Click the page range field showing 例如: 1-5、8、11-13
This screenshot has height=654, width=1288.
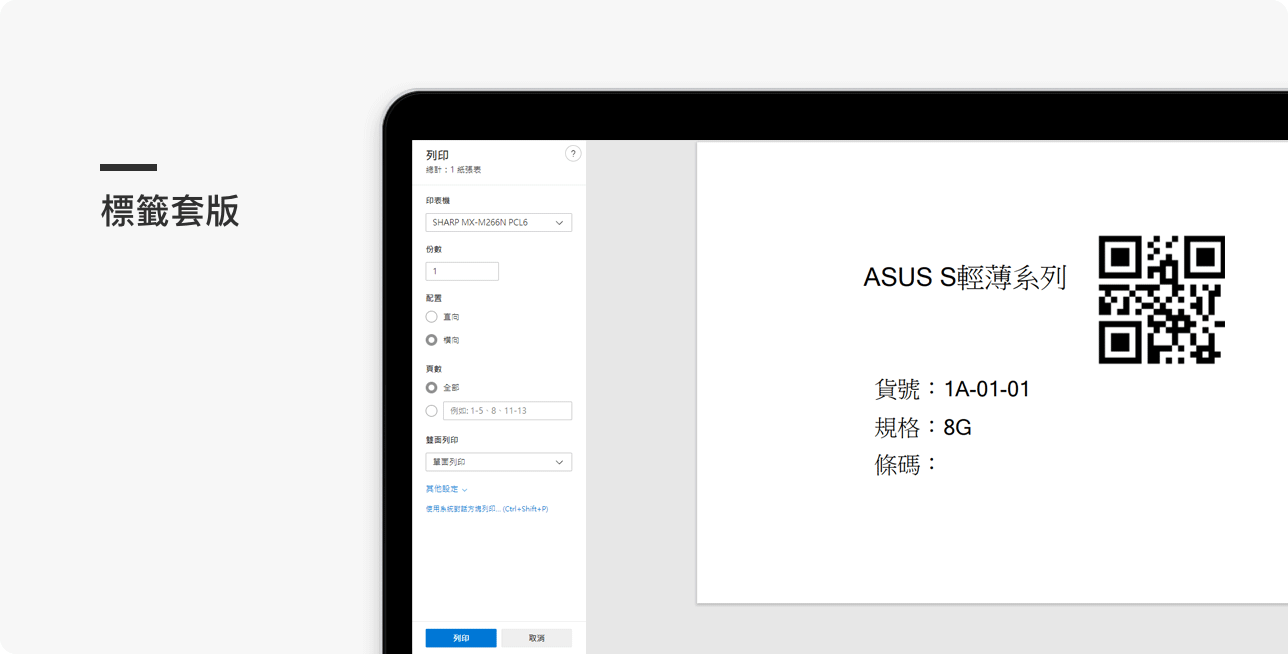click(x=508, y=411)
